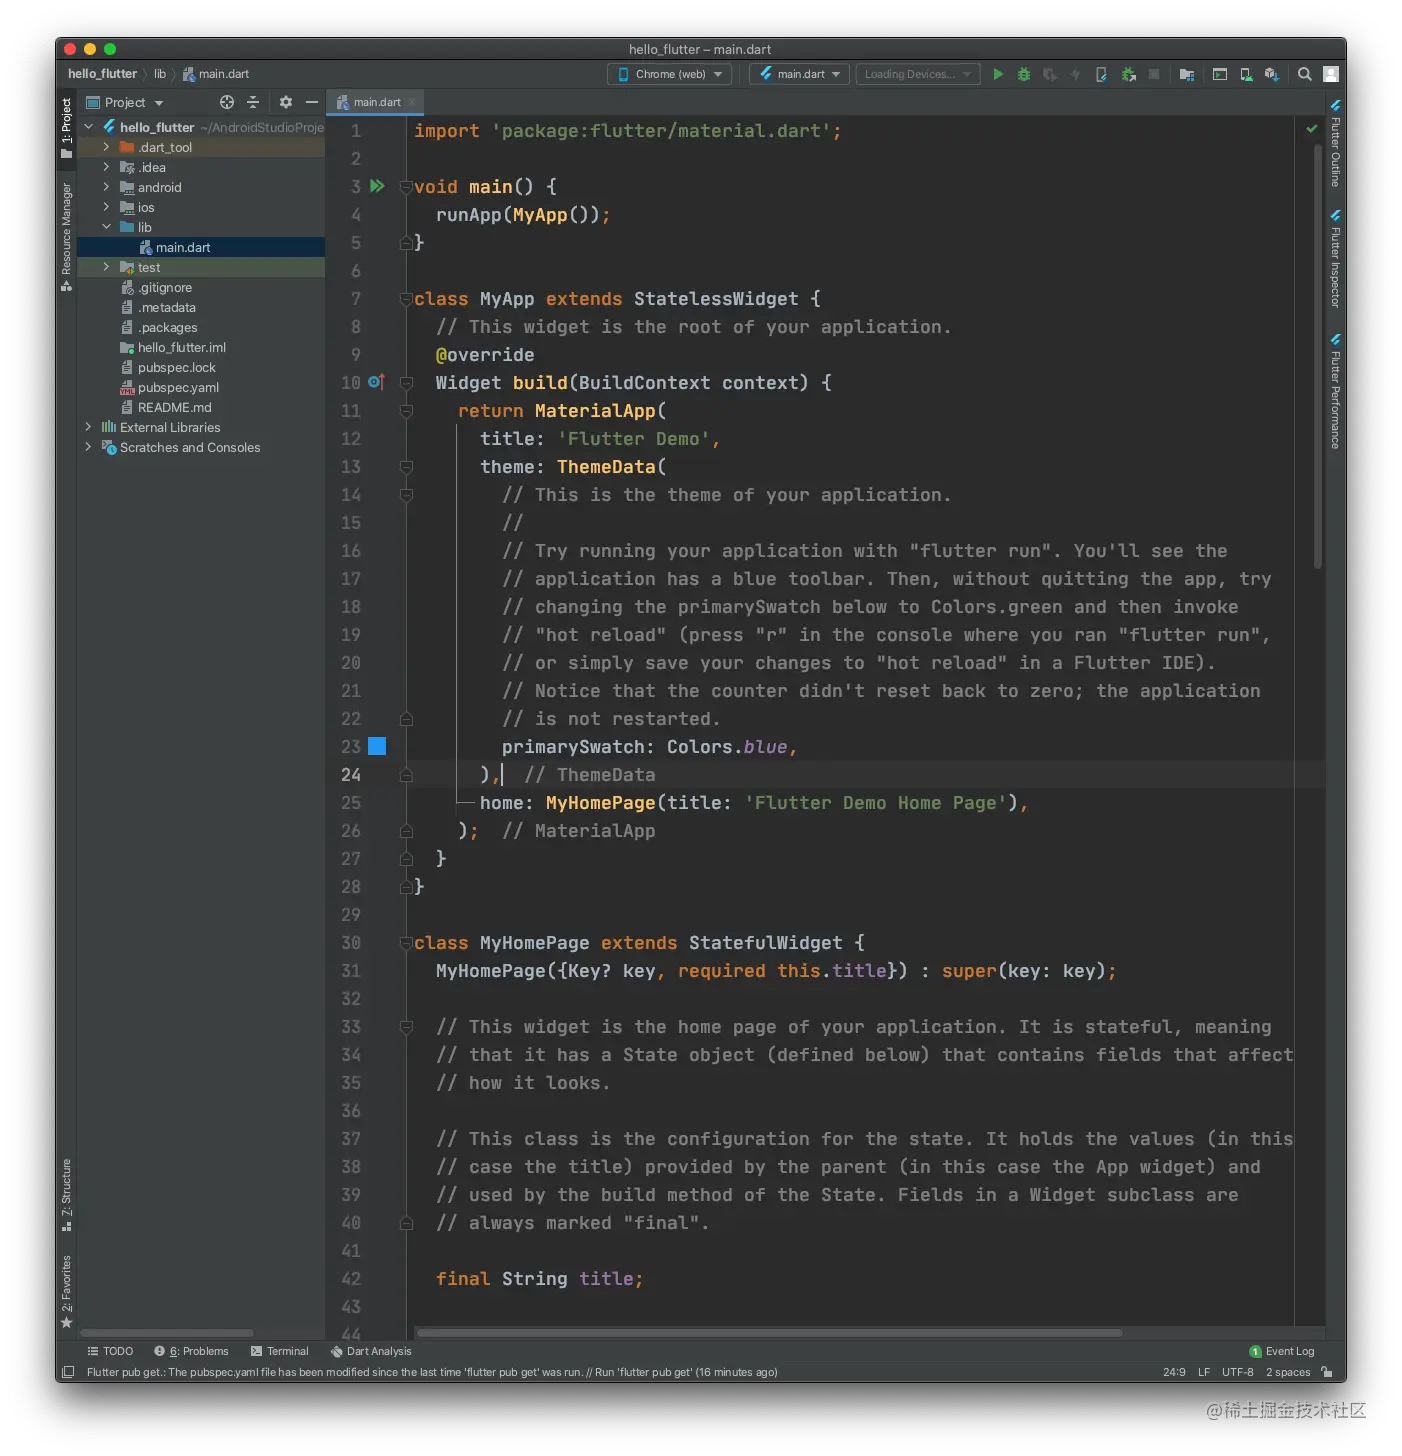Click the Stop square in the toolbar
Viewport: 1402px width, 1456px height.
1154,74
